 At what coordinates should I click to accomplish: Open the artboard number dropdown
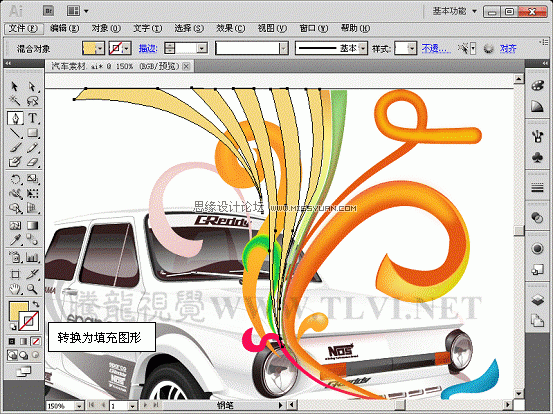[133, 406]
